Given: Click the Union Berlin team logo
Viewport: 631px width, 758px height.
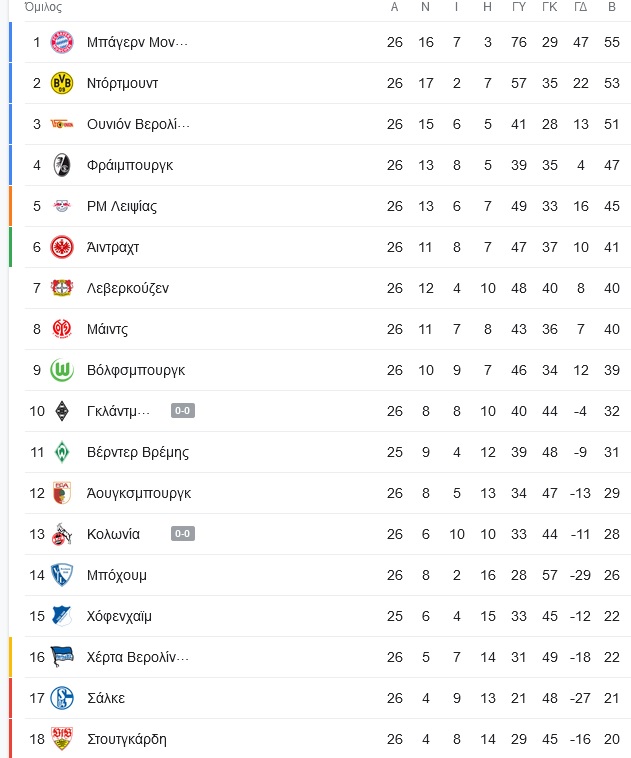Looking at the screenshot, I should pyautogui.click(x=62, y=124).
